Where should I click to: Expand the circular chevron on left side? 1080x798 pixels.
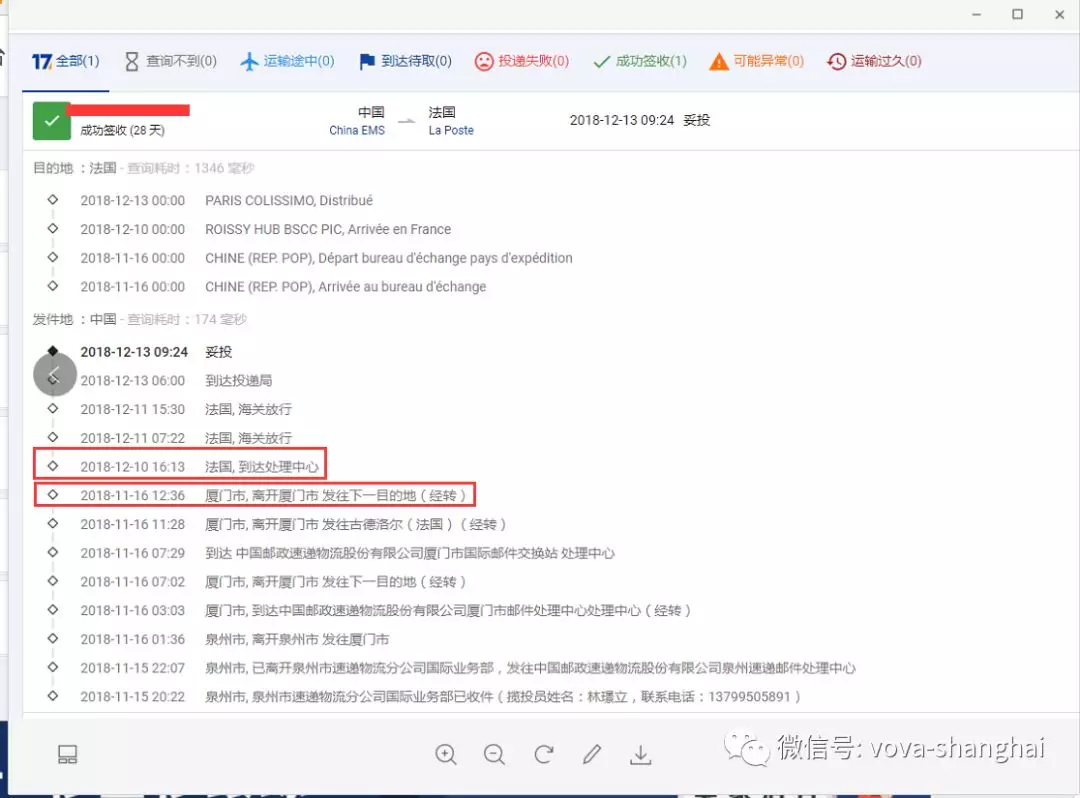coord(55,373)
